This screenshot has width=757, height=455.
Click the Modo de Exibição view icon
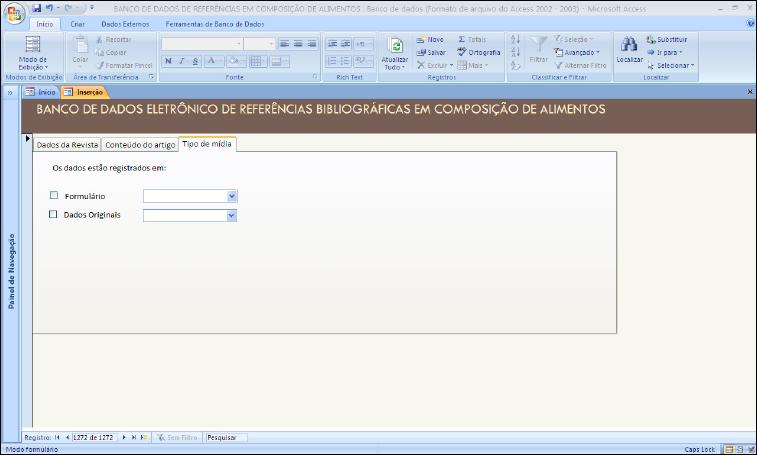coord(33,44)
